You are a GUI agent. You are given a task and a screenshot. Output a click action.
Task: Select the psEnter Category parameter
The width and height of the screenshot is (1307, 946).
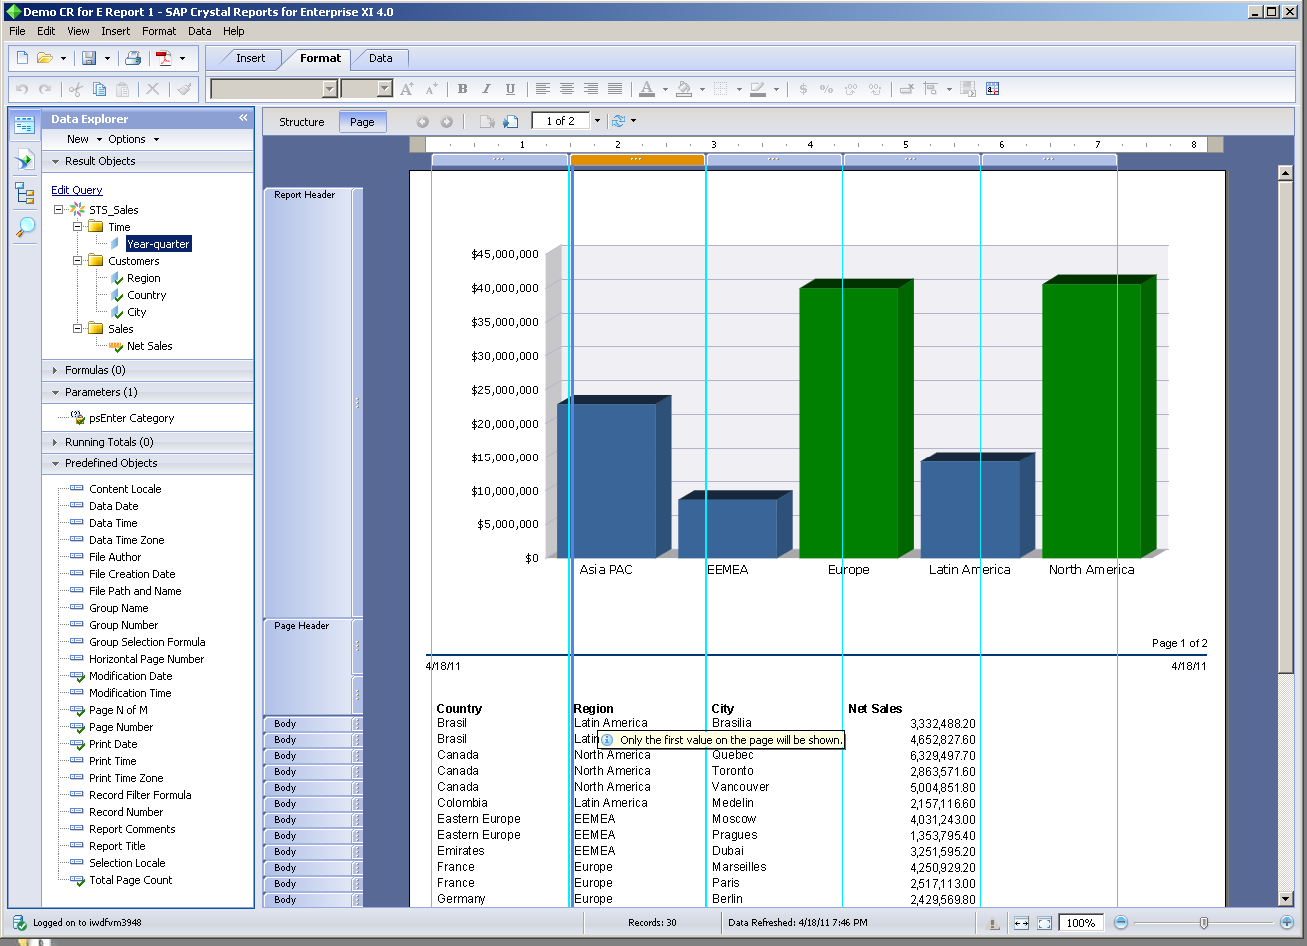(x=131, y=418)
